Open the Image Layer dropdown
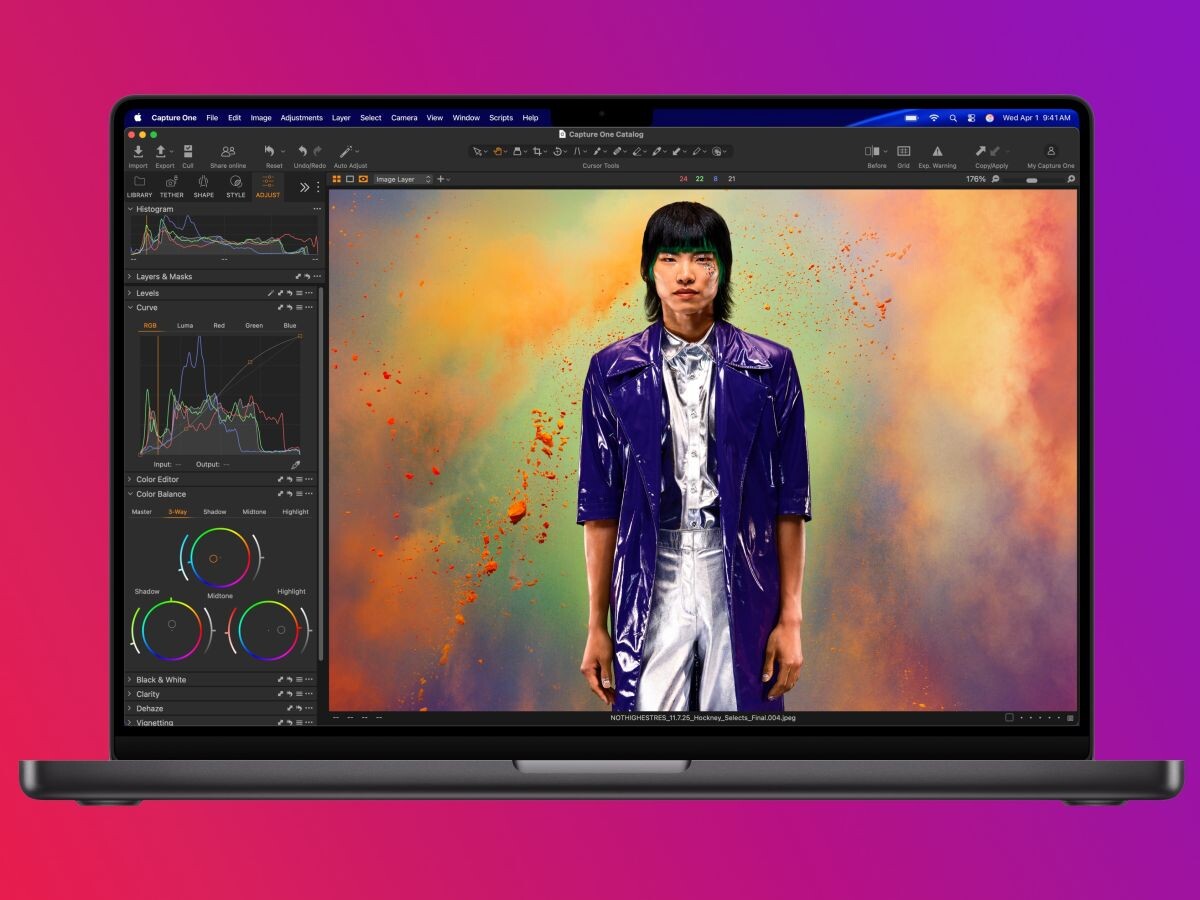This screenshot has height=900, width=1200. click(400, 181)
